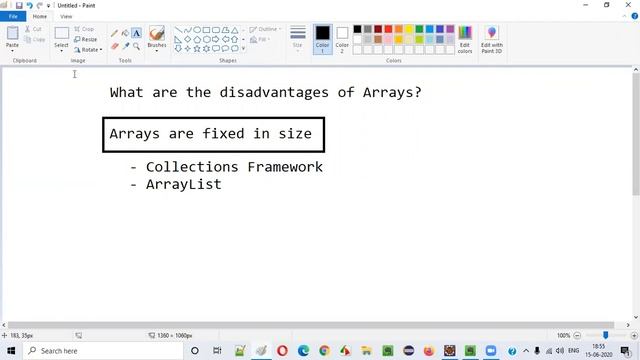Viewport: 640px width, 360px height.
Task: Click the Windows Start button
Action: point(11,351)
